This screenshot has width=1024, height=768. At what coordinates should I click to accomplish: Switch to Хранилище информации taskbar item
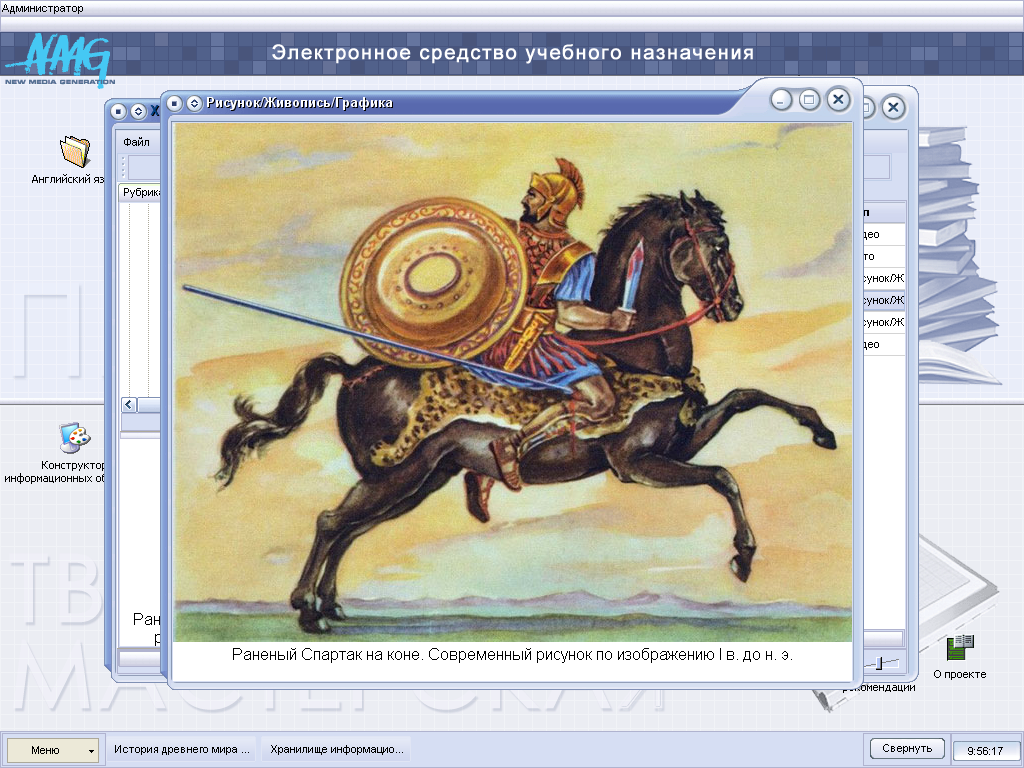coord(337,749)
